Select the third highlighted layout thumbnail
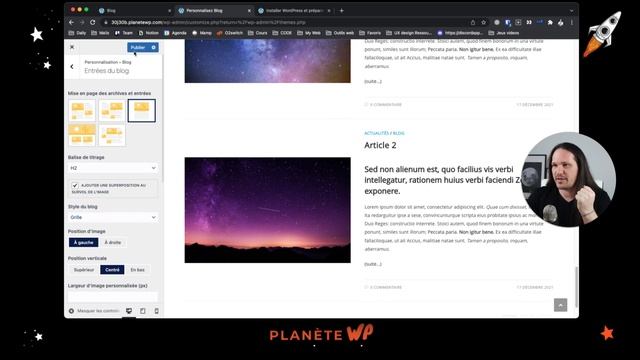640x360 pixels. [x=142, y=110]
